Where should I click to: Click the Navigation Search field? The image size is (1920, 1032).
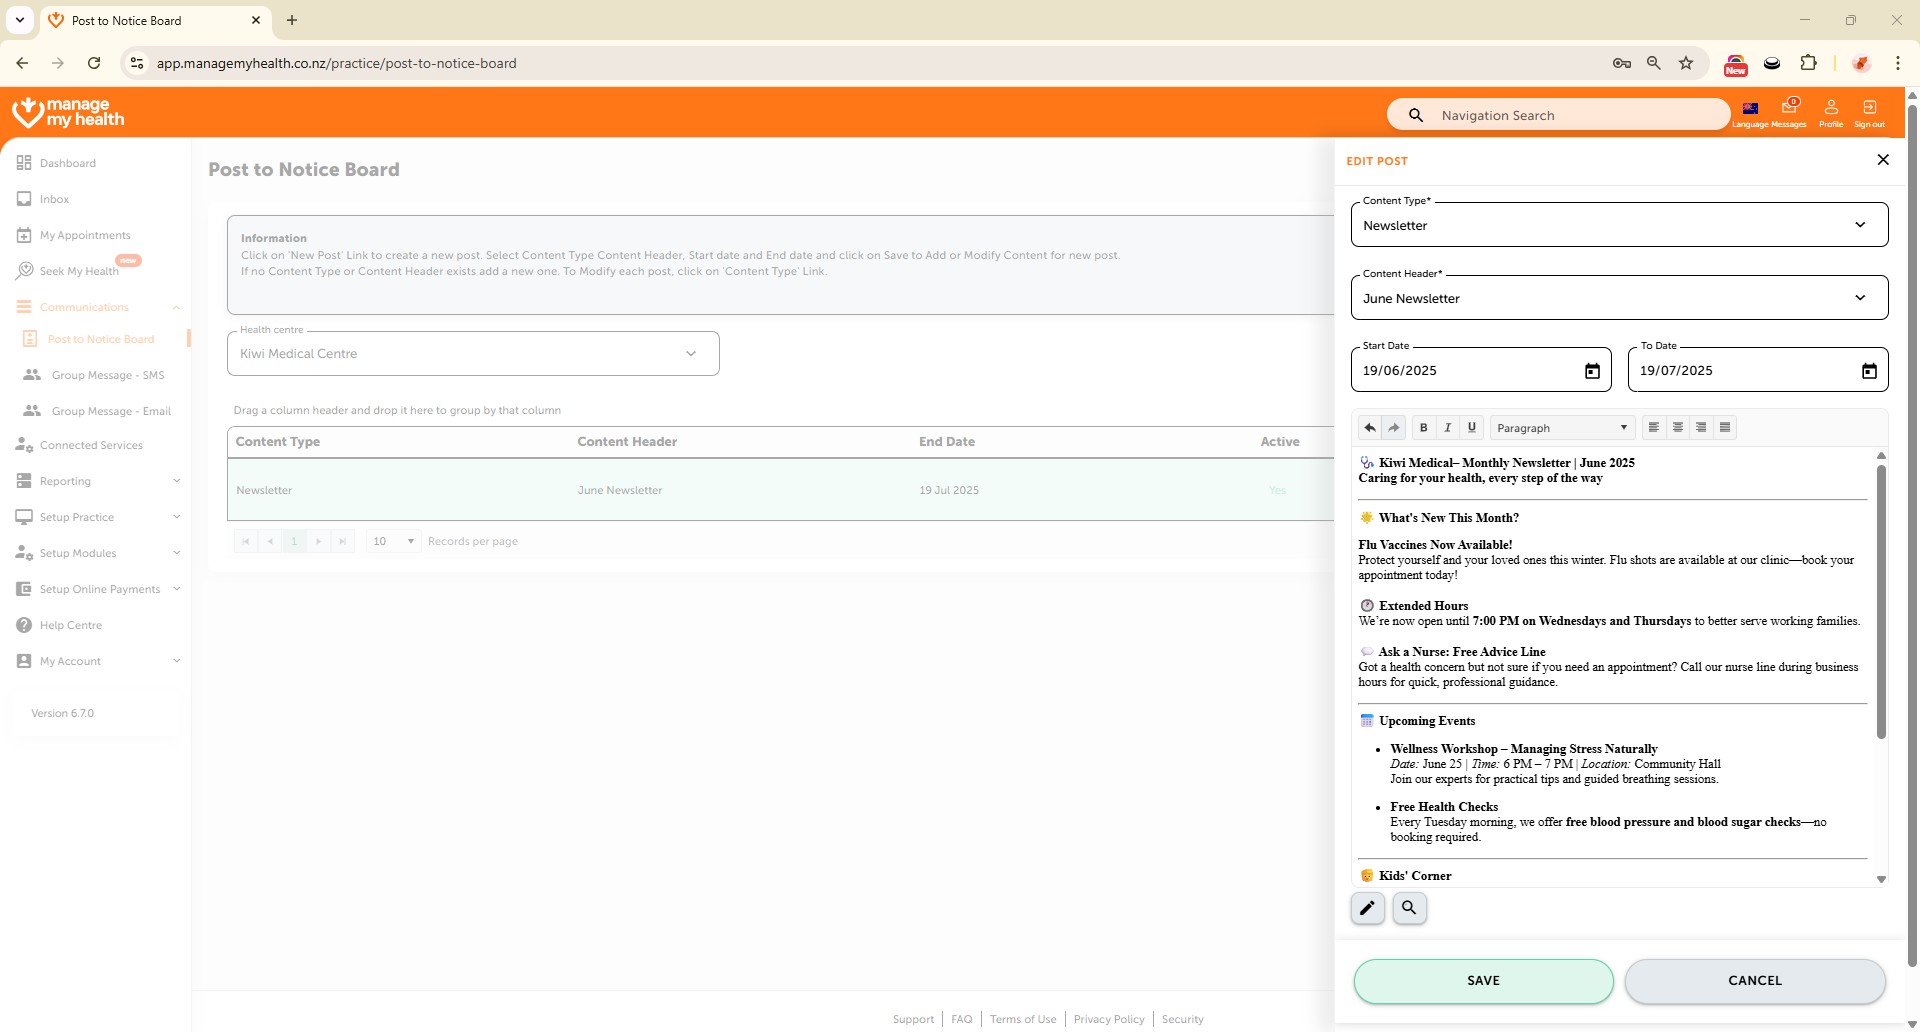tap(1570, 115)
